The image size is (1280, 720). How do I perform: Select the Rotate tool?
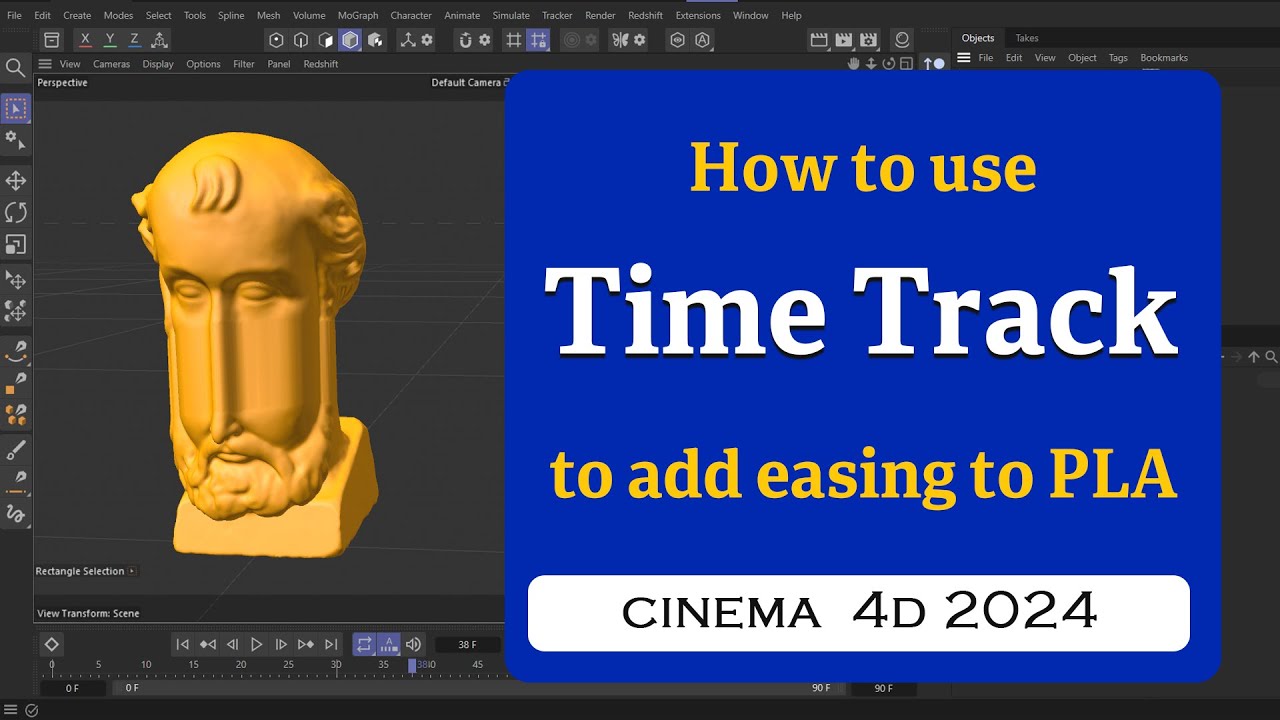15,212
